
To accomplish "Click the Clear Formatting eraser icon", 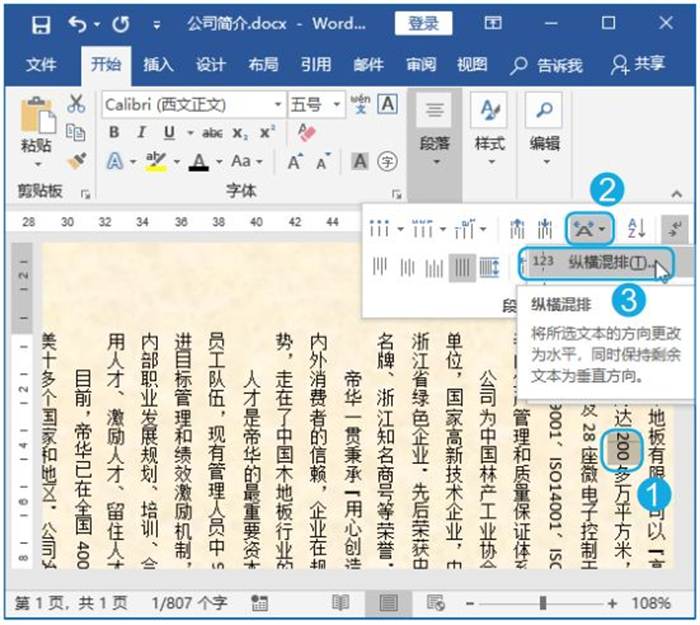I will click(x=307, y=133).
